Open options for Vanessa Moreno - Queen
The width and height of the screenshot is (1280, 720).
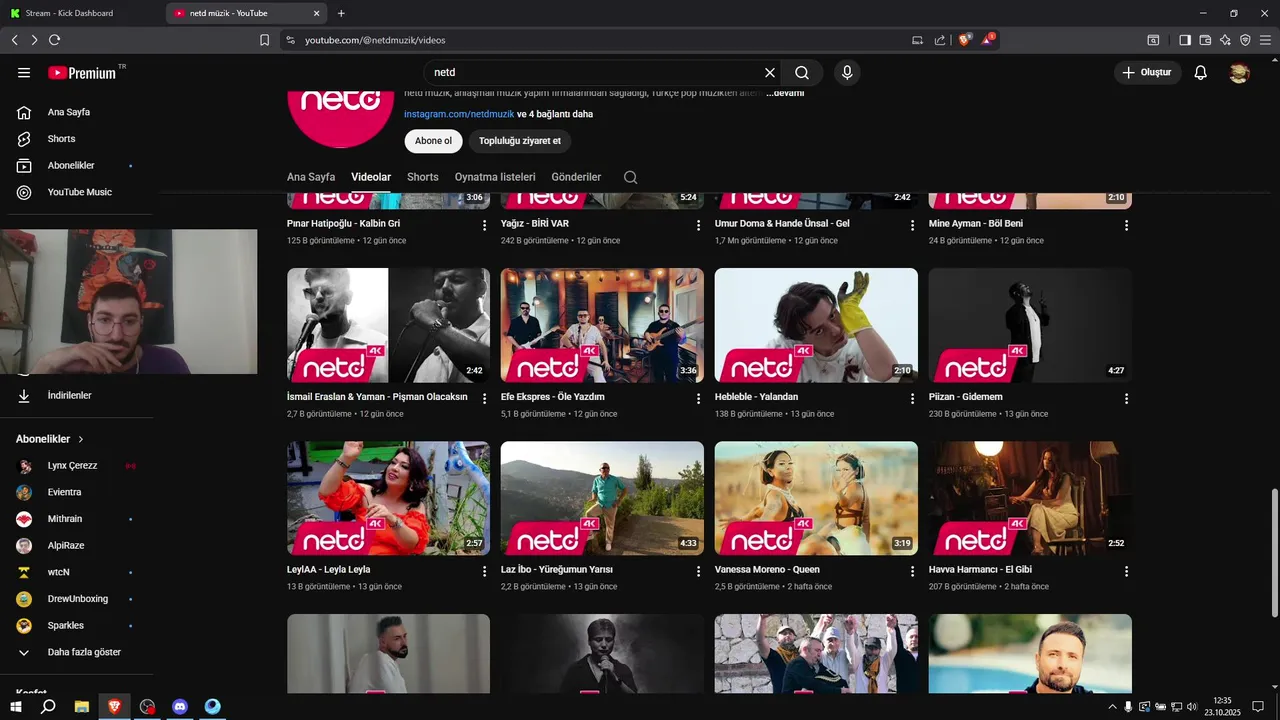point(913,571)
